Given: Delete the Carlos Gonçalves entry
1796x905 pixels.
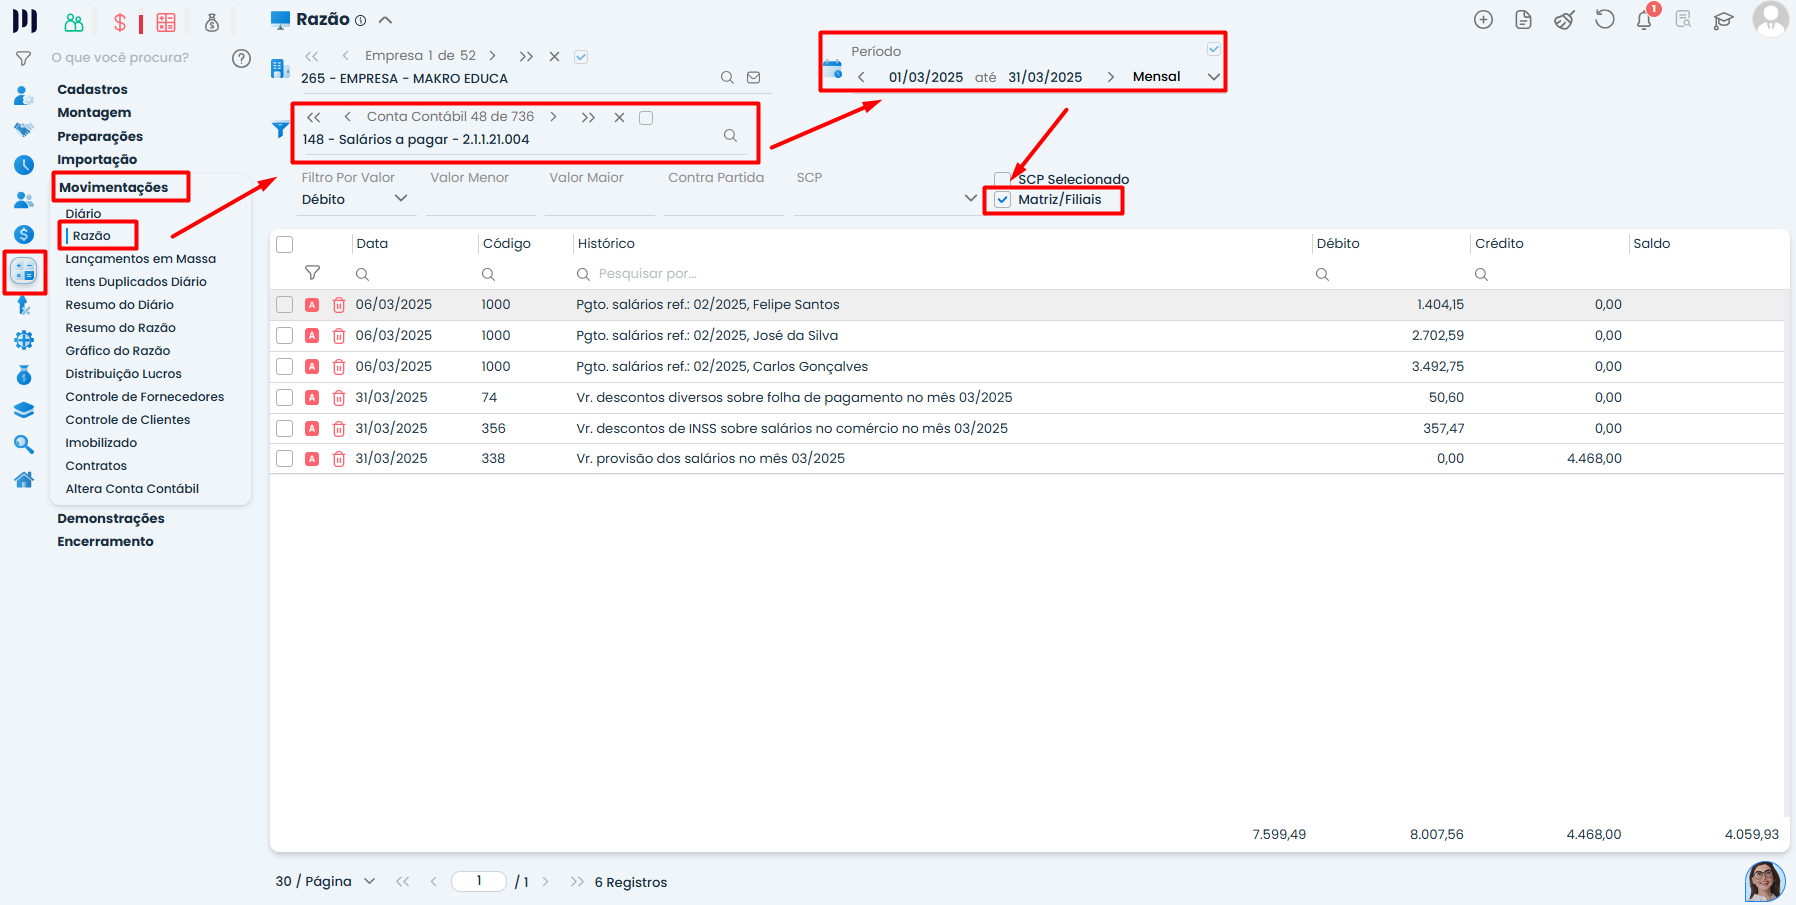Looking at the screenshot, I should [339, 367].
